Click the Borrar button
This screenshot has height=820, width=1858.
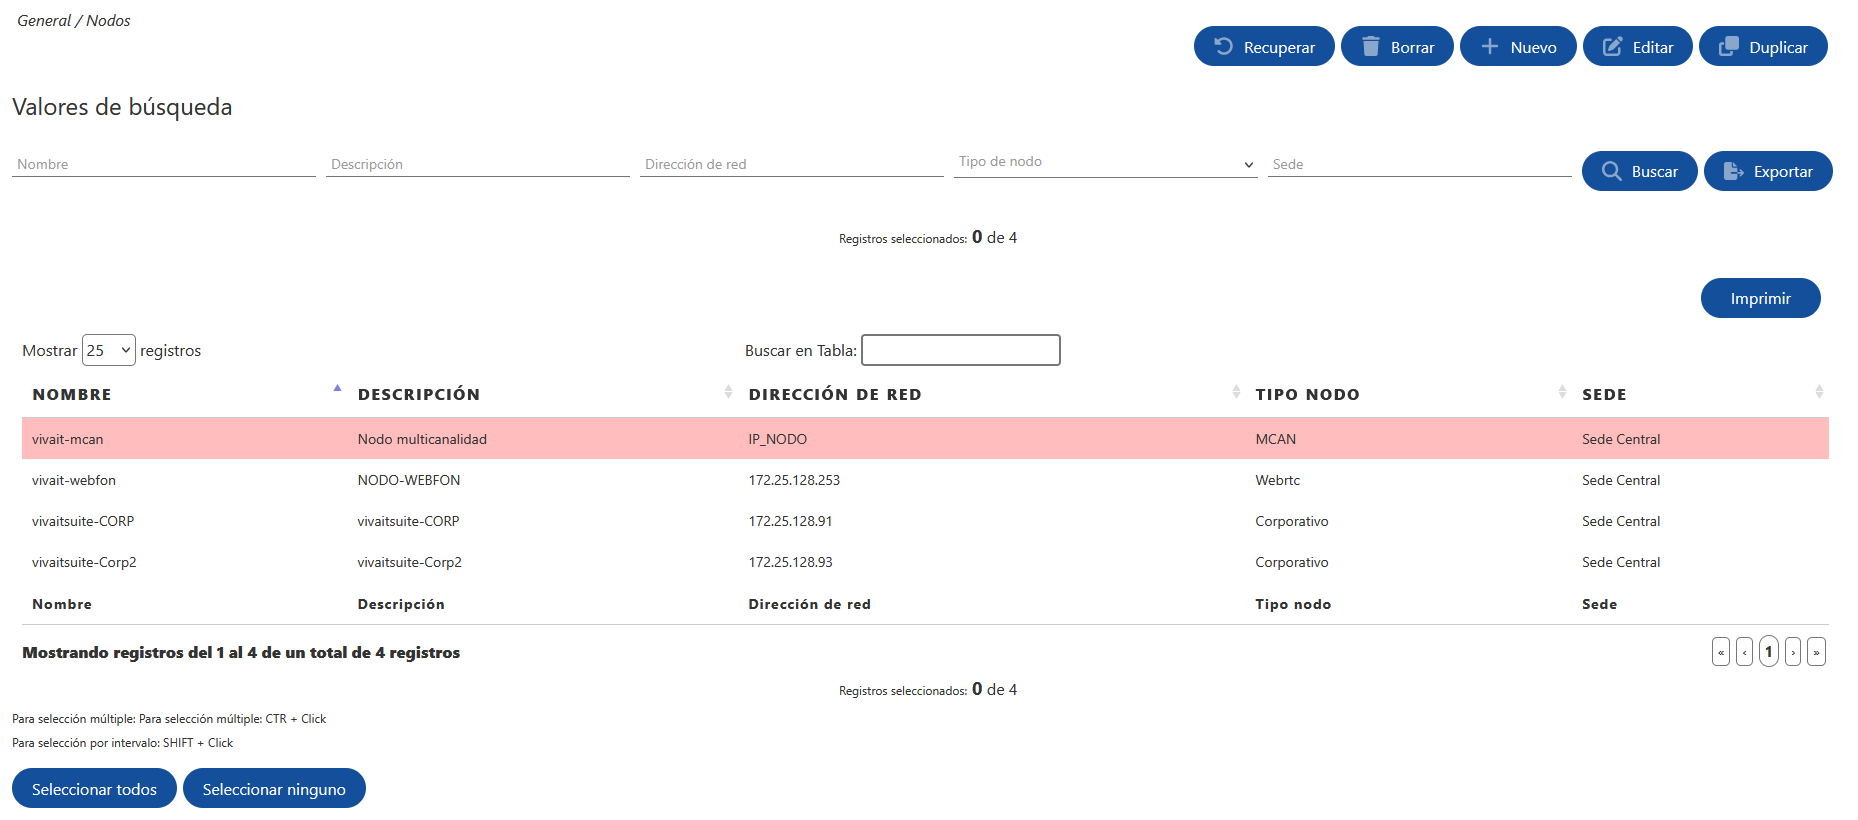[1397, 46]
